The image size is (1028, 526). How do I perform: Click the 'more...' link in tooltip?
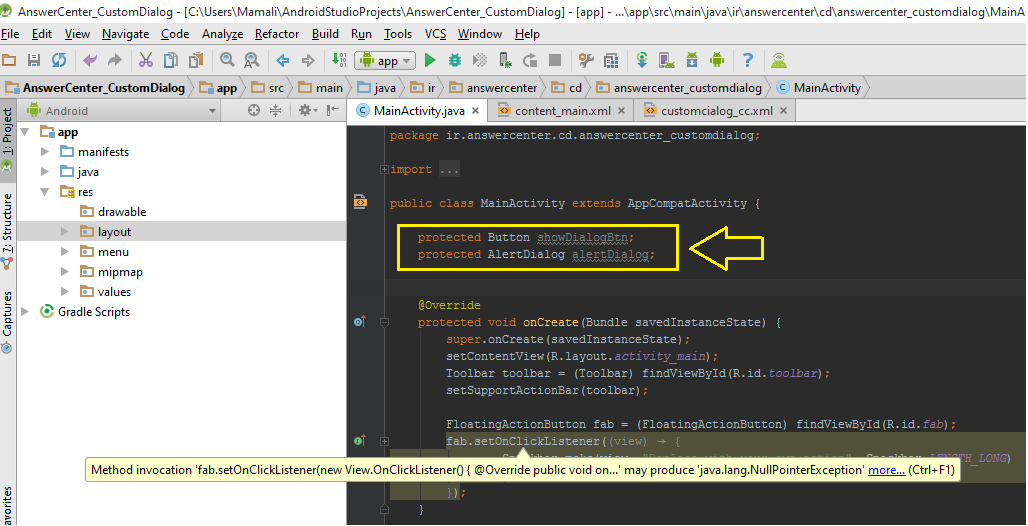[x=886, y=470]
